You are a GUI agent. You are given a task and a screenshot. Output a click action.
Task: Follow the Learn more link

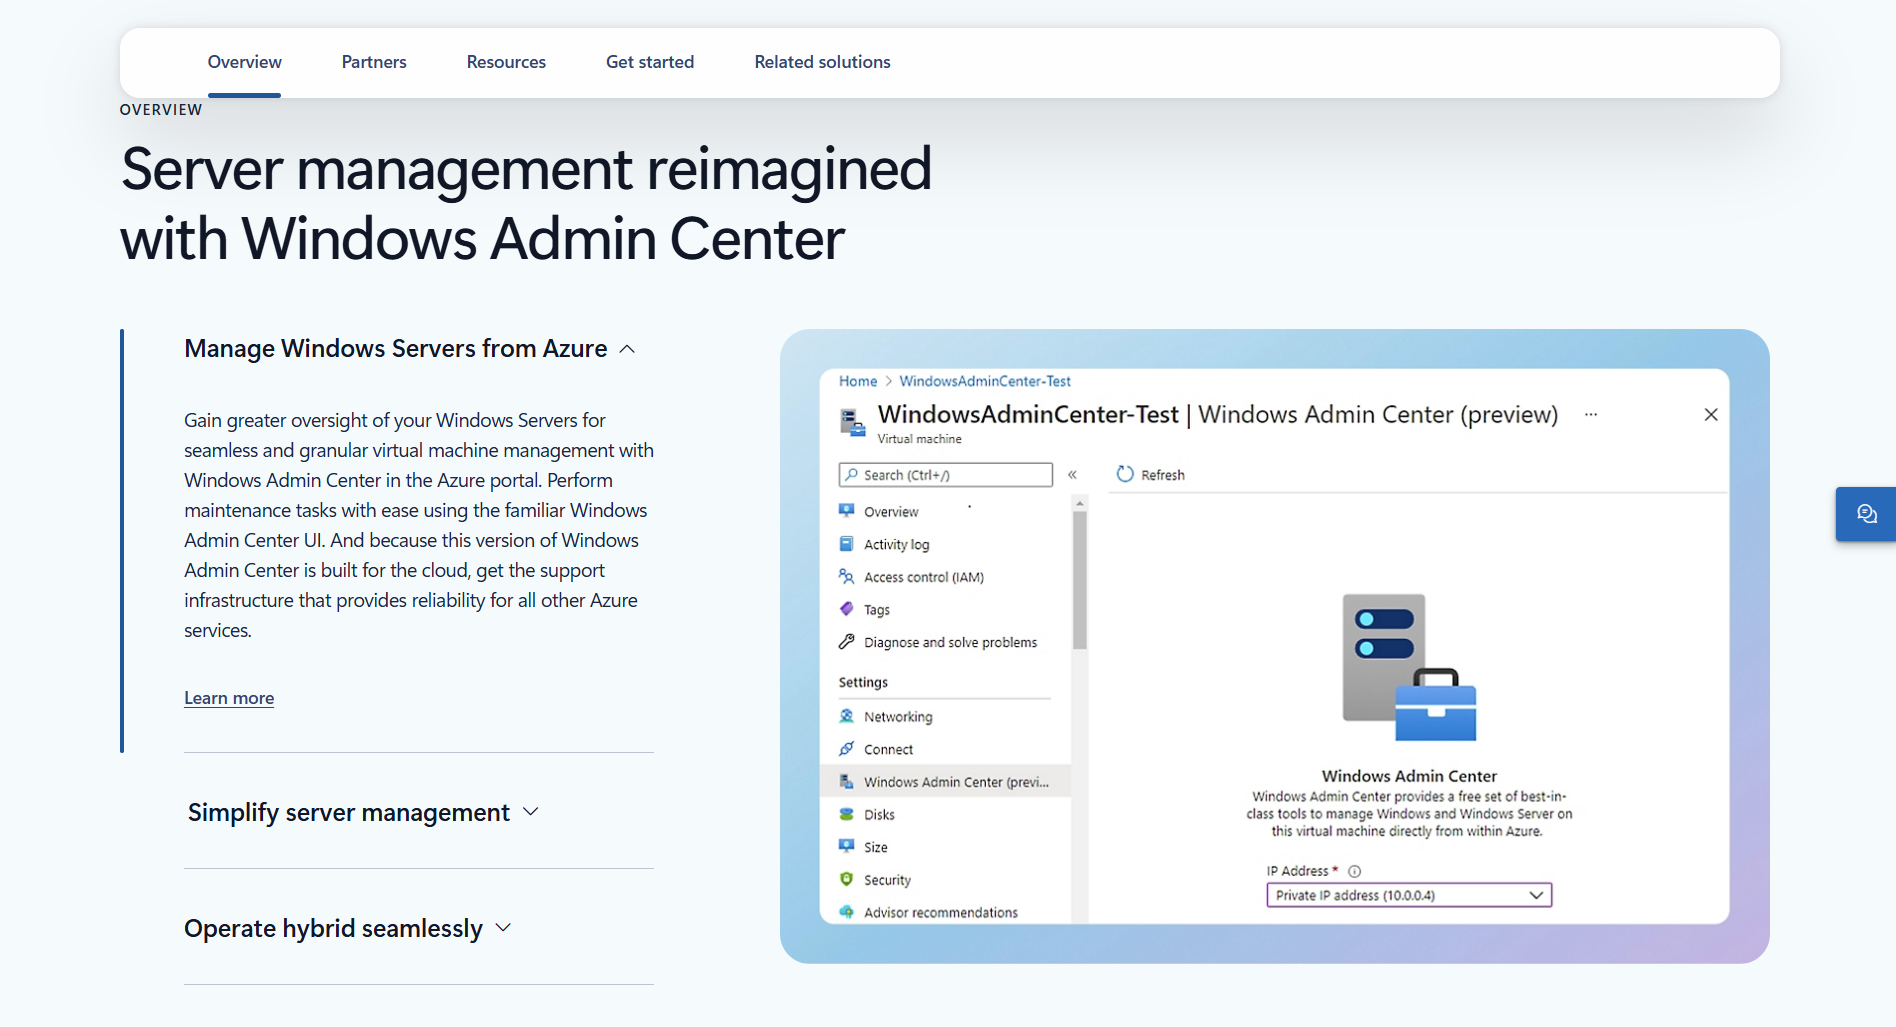229,698
